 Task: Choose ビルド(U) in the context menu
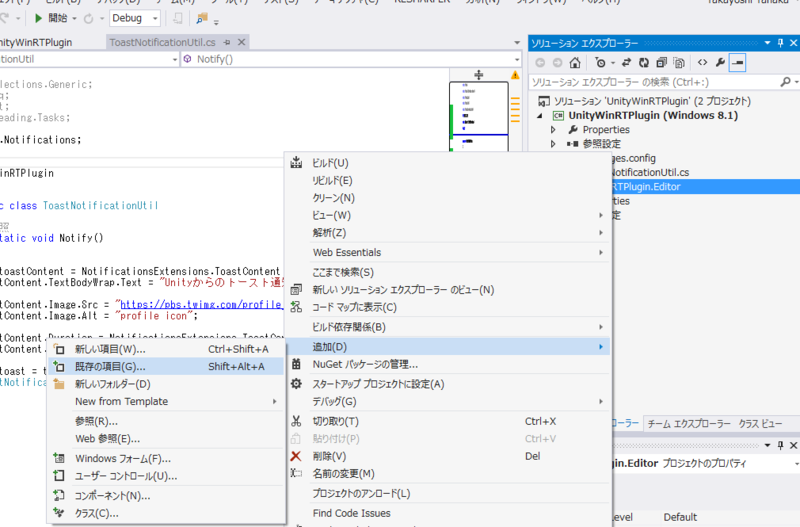(331, 163)
